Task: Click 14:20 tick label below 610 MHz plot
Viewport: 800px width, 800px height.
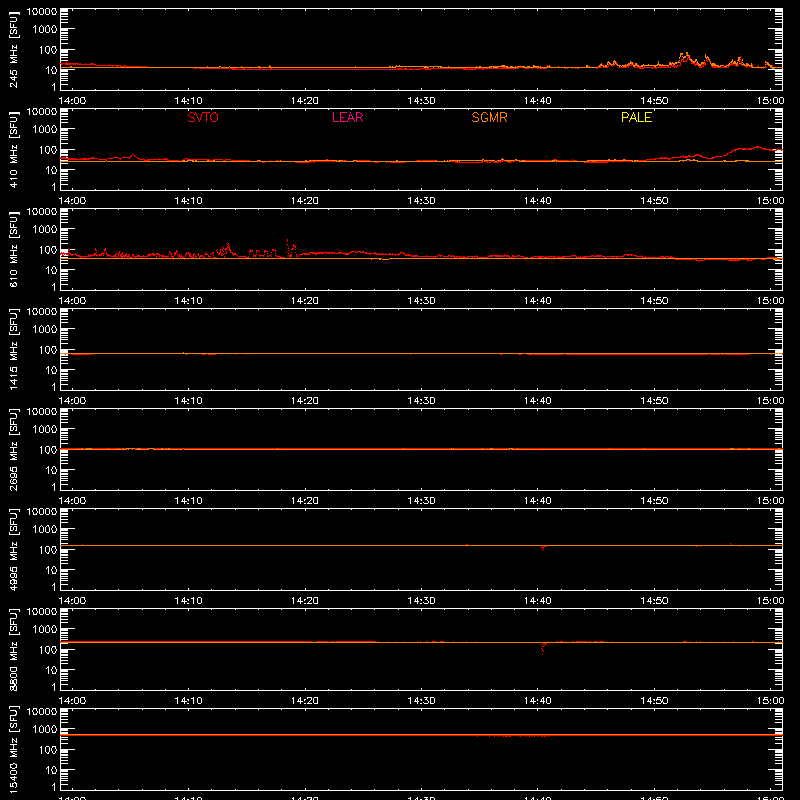Action: tap(305, 301)
